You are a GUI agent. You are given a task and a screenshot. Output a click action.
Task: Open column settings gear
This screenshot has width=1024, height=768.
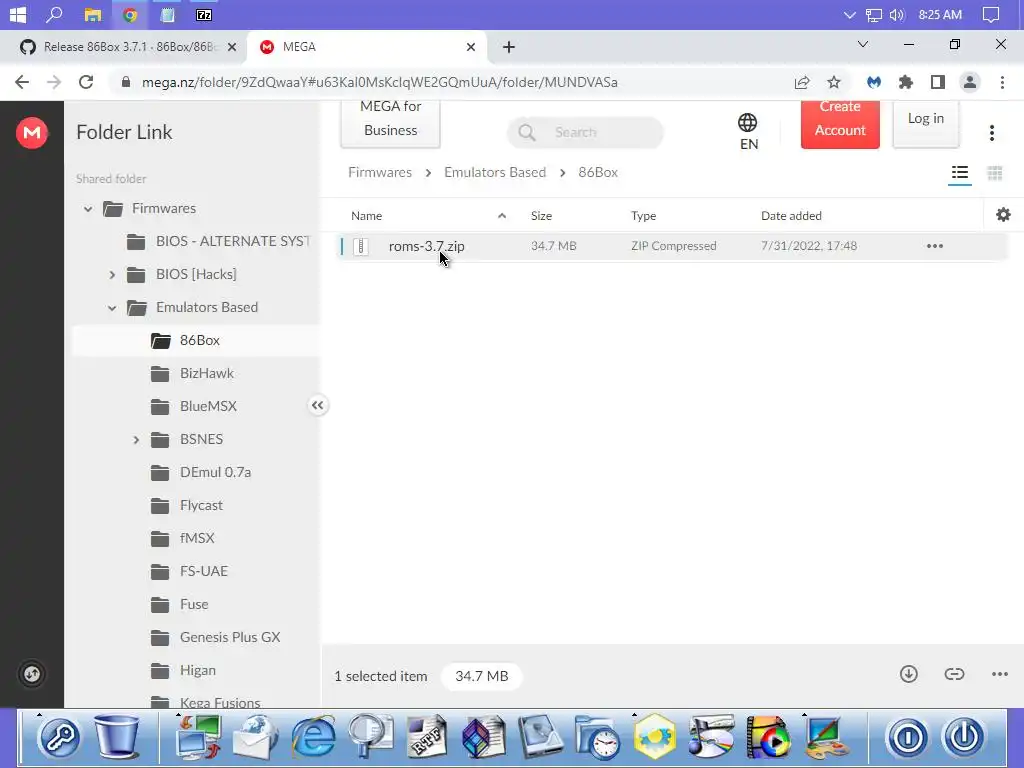pyautogui.click(x=1003, y=215)
